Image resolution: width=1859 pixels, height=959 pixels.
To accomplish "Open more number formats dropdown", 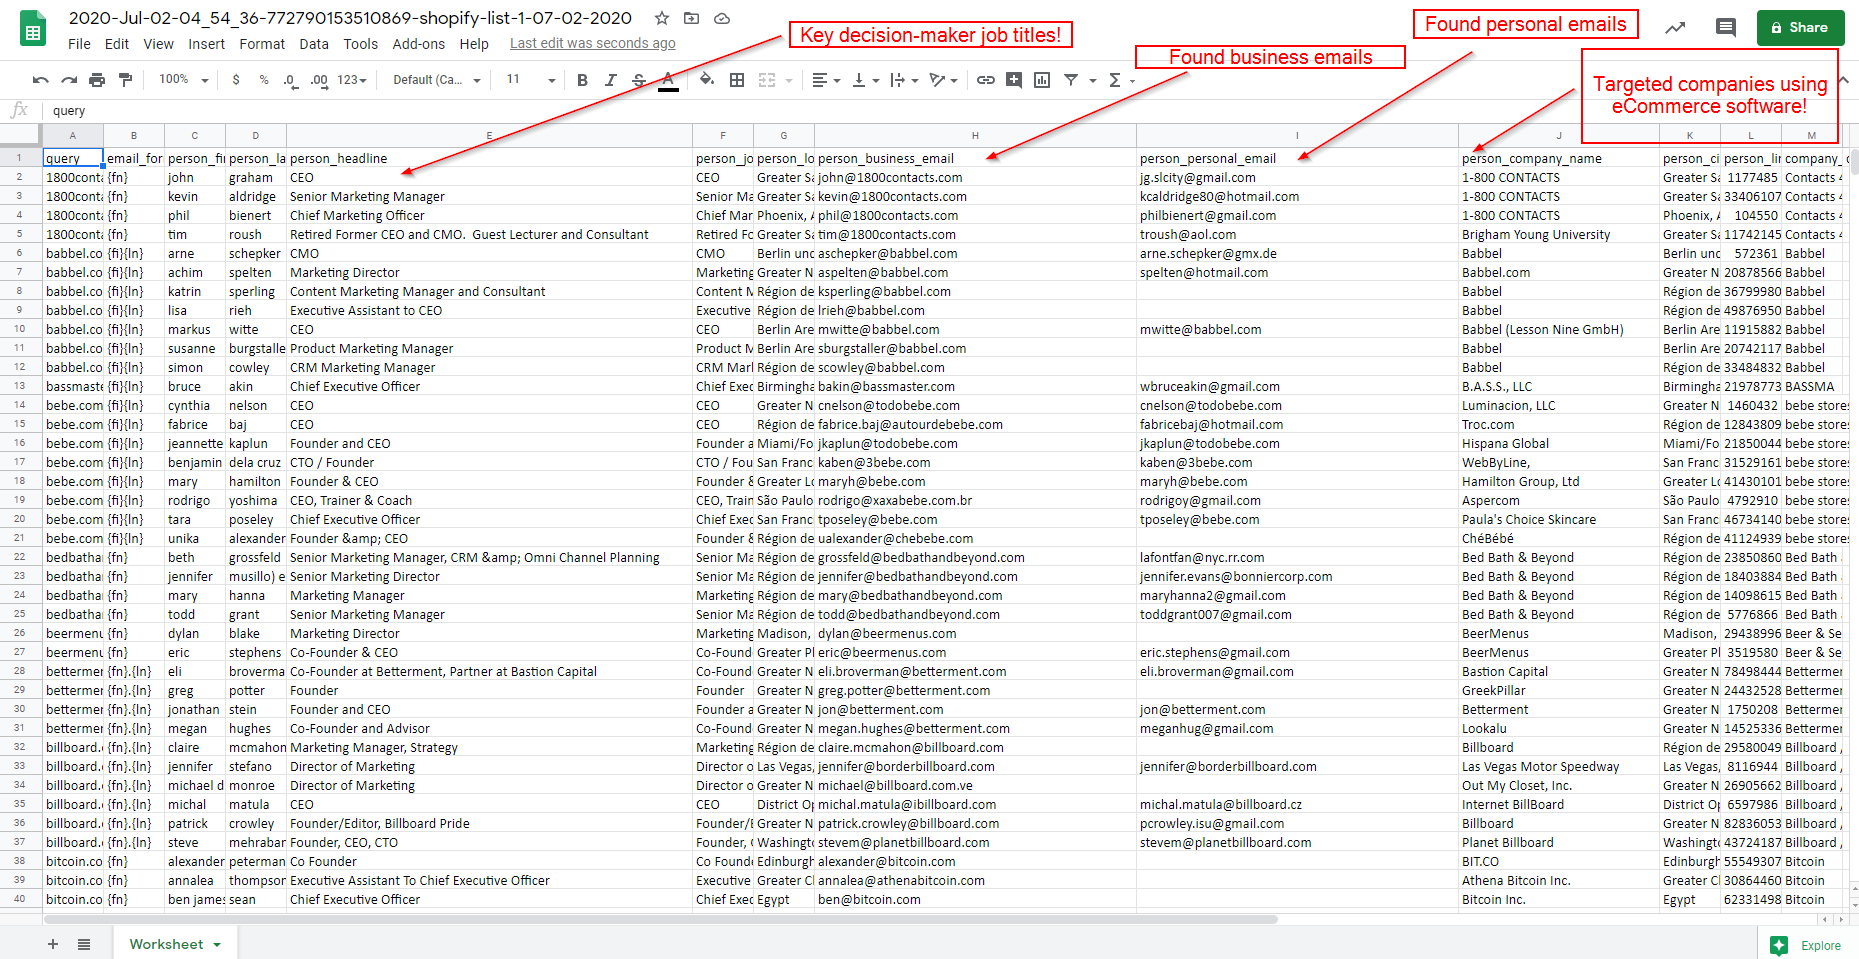I will 352,80.
